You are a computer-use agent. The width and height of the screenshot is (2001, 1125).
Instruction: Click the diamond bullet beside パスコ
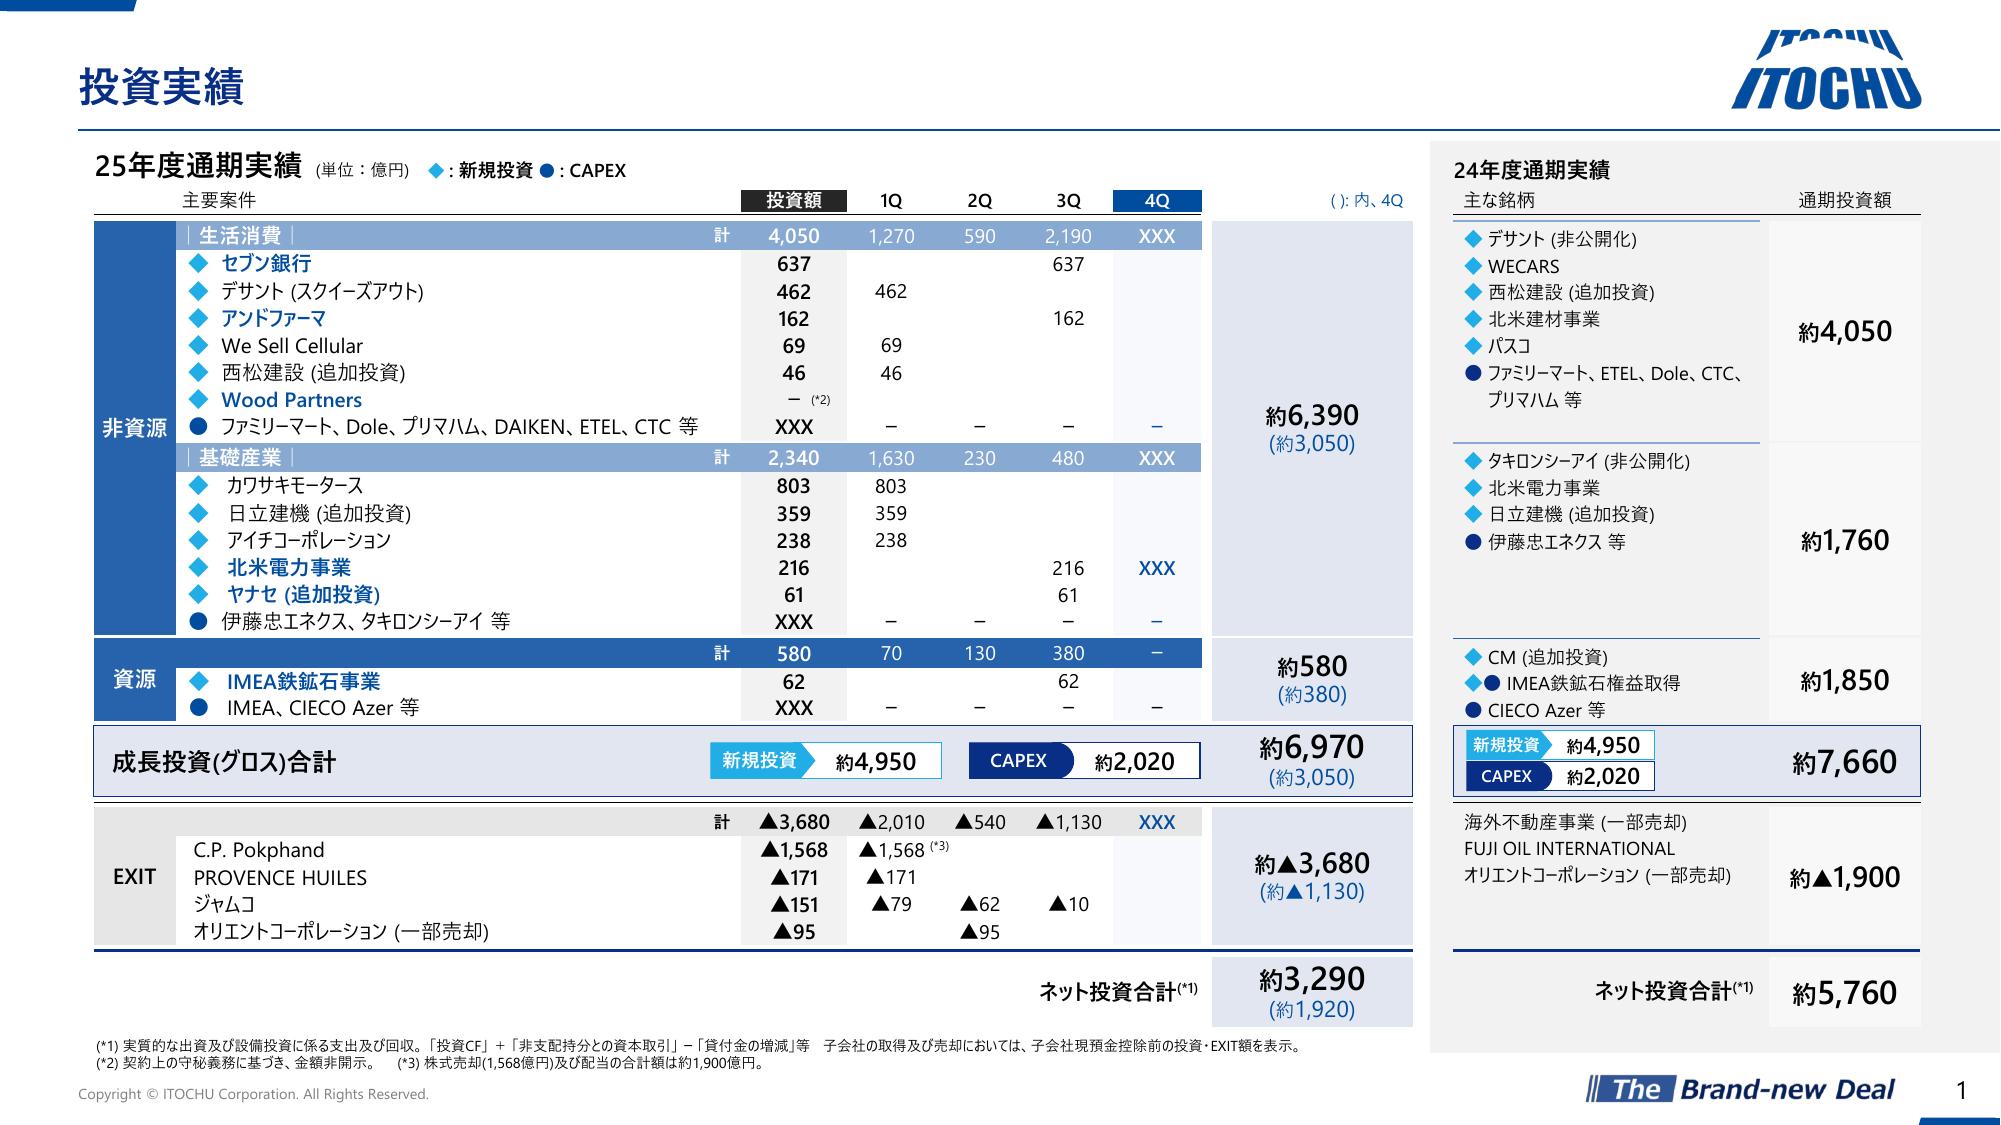point(1472,346)
